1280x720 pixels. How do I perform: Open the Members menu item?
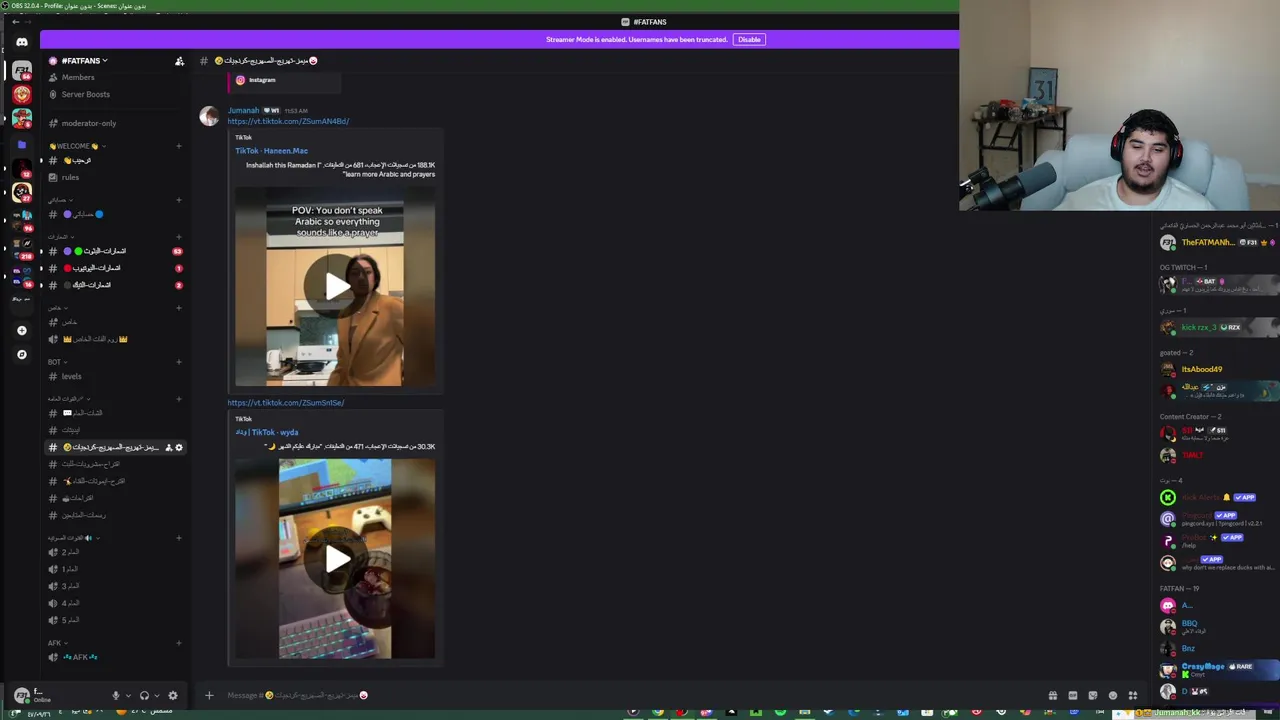point(115,77)
